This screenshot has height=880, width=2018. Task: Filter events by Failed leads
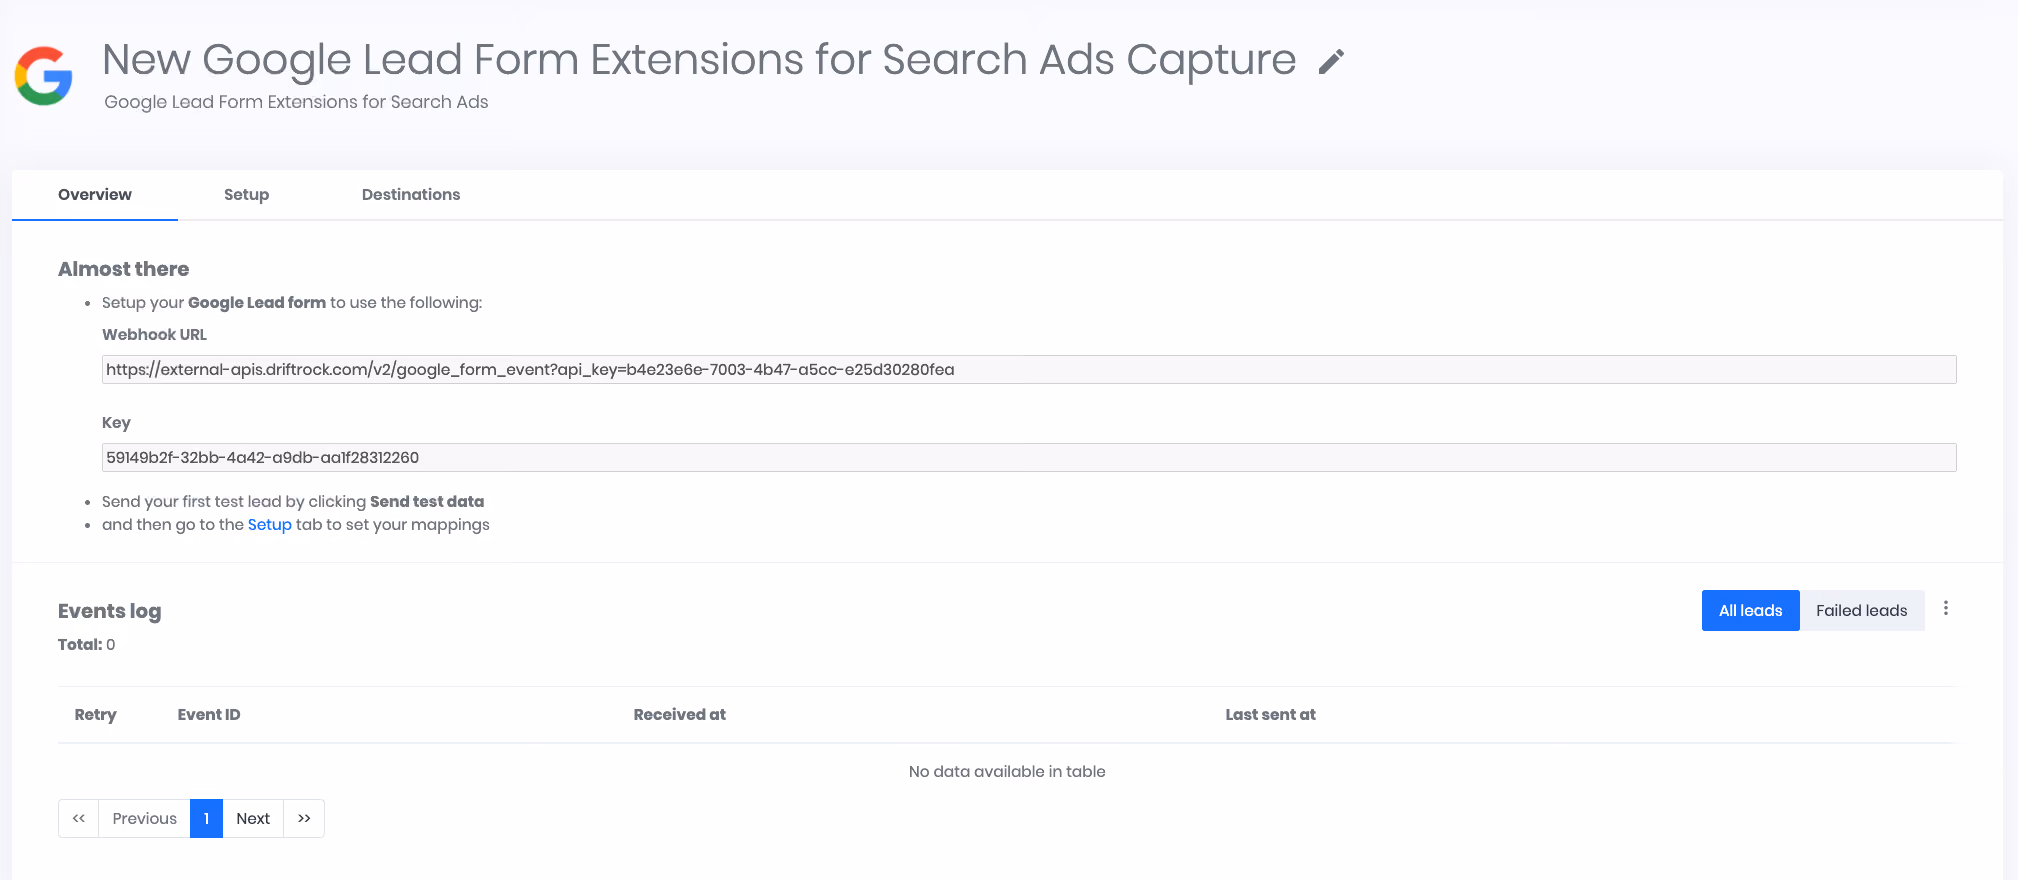tap(1862, 610)
